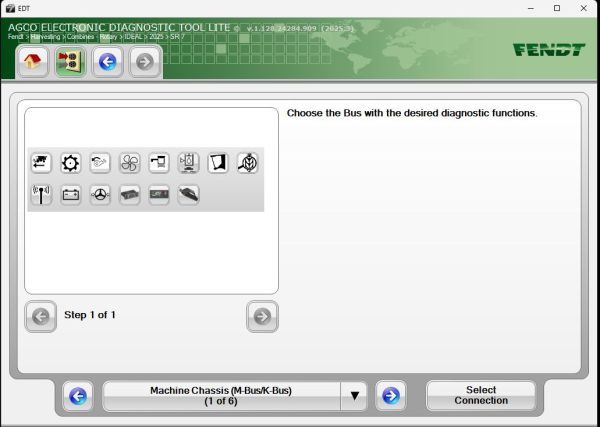600x427 pixels.
Task: Open the antenna signal diagnostic icon
Action: pos(41,195)
